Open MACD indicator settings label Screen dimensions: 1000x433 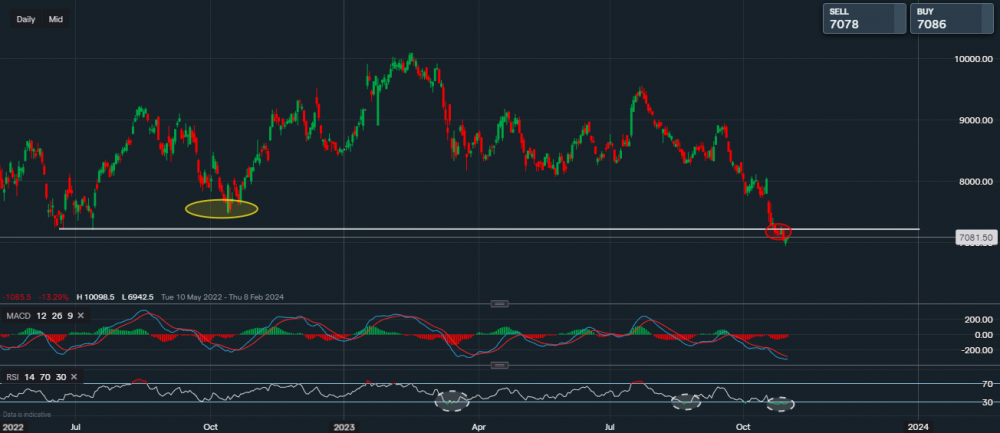[20, 316]
